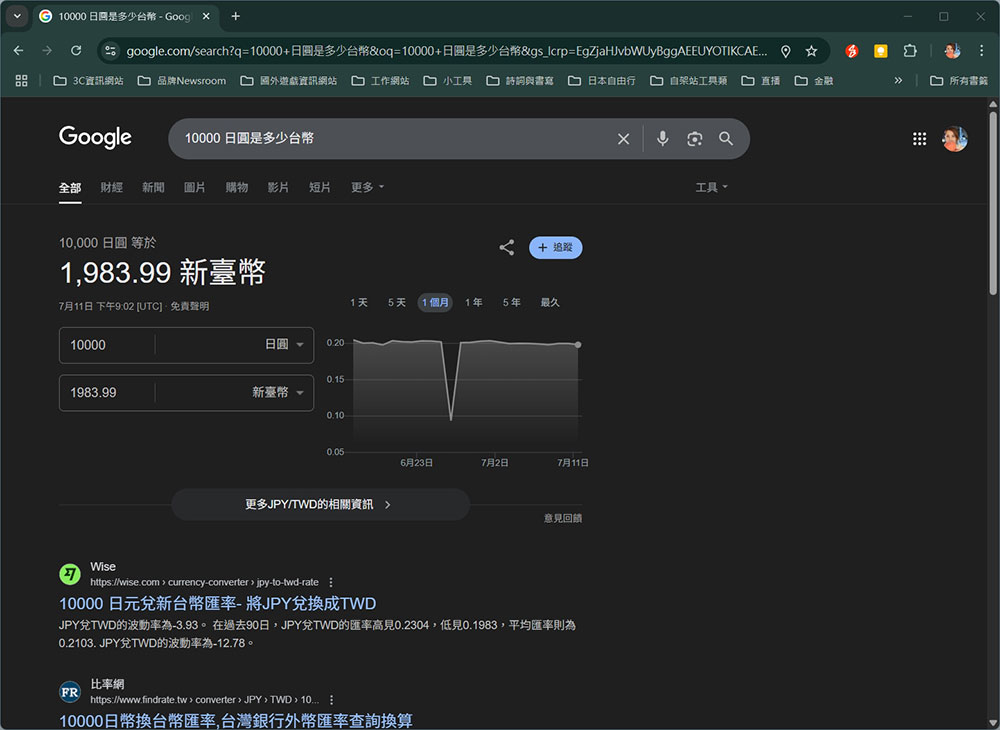Open the apps grid on bookmarks bar
Screen dimensions: 1000x730
click(22, 80)
